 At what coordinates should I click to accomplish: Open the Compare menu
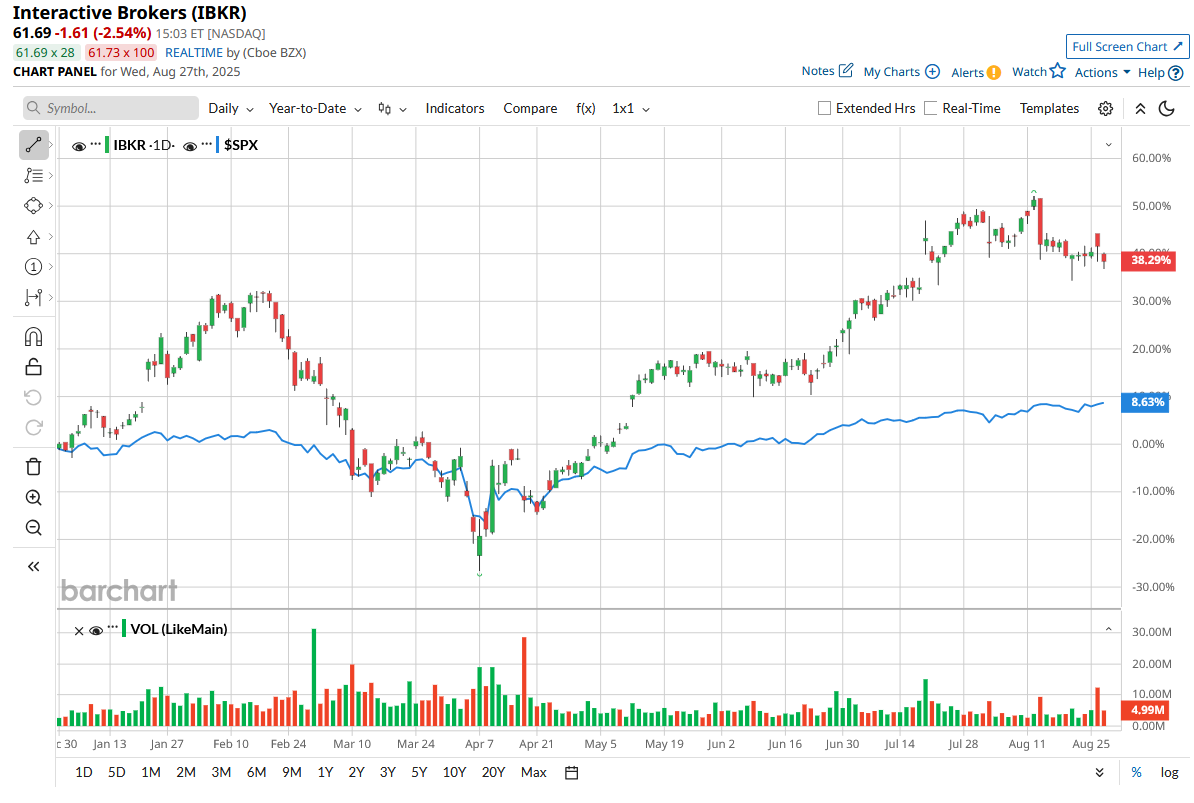point(530,109)
